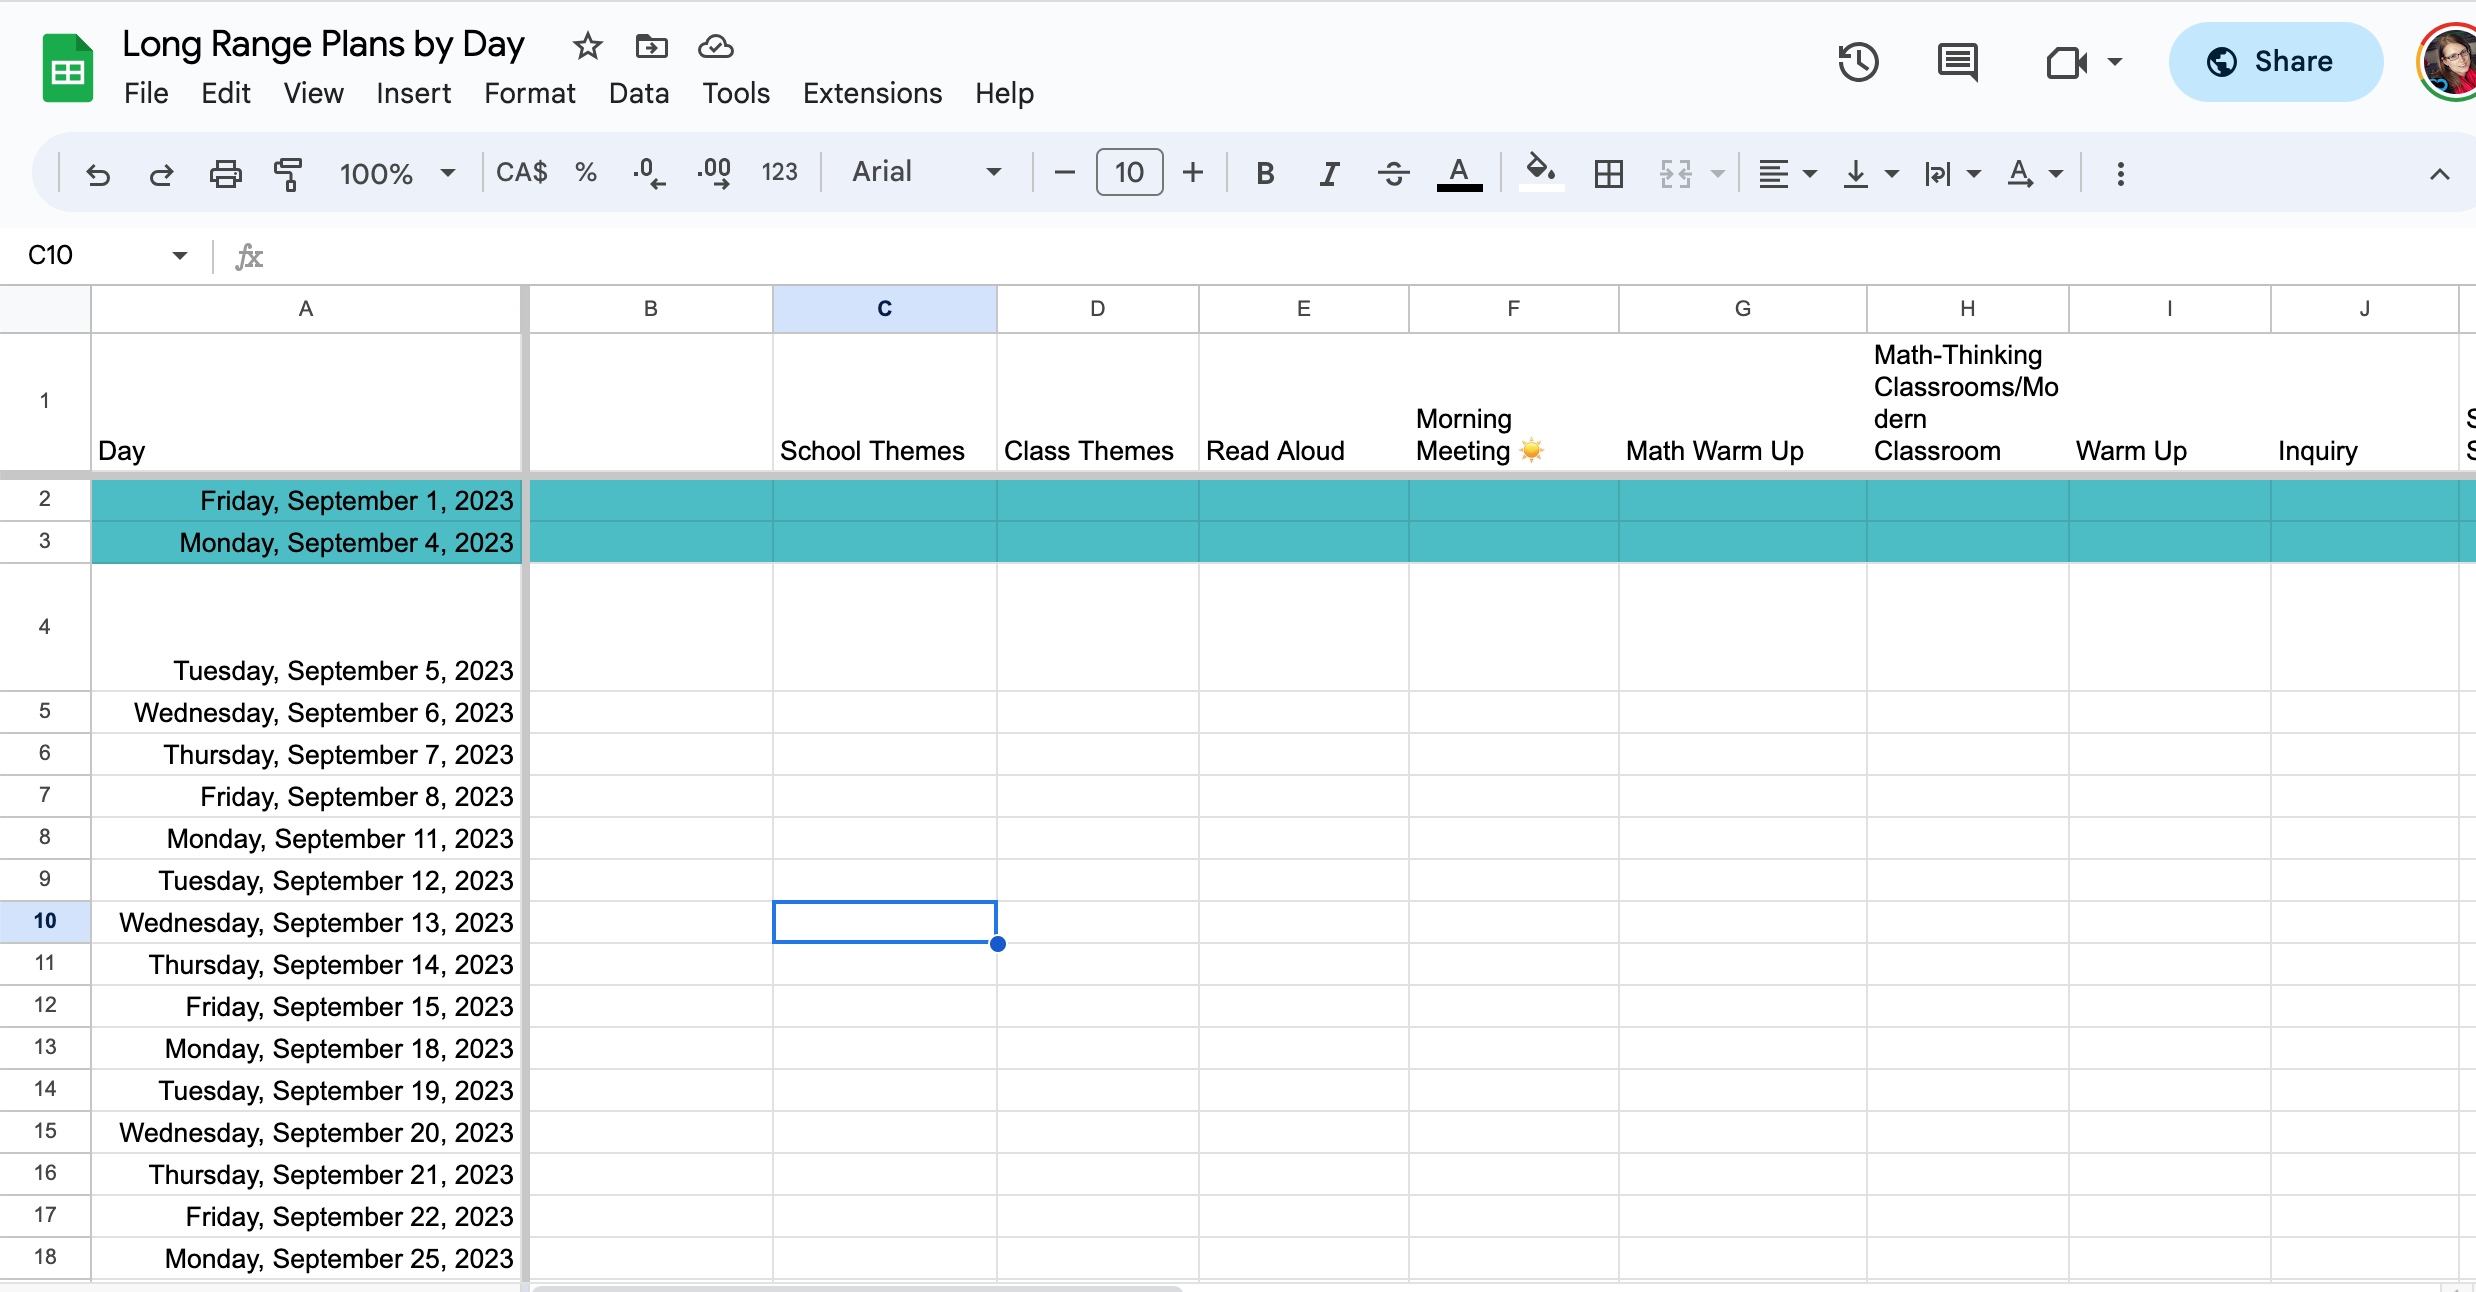
Task: Open the Extensions menu
Action: pyautogui.click(x=872, y=93)
